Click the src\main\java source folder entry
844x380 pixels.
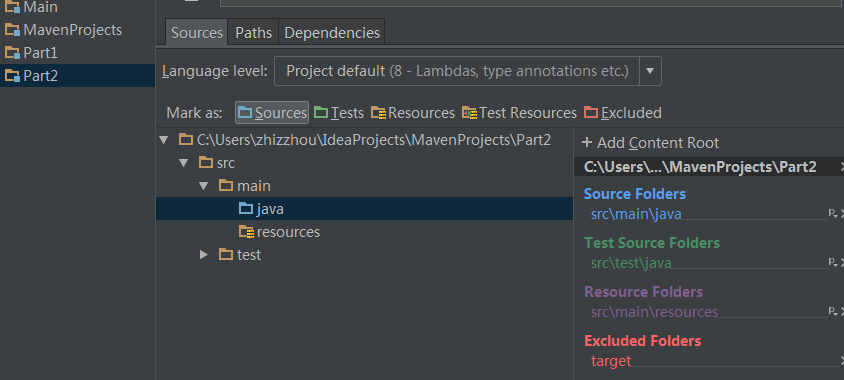[636, 214]
